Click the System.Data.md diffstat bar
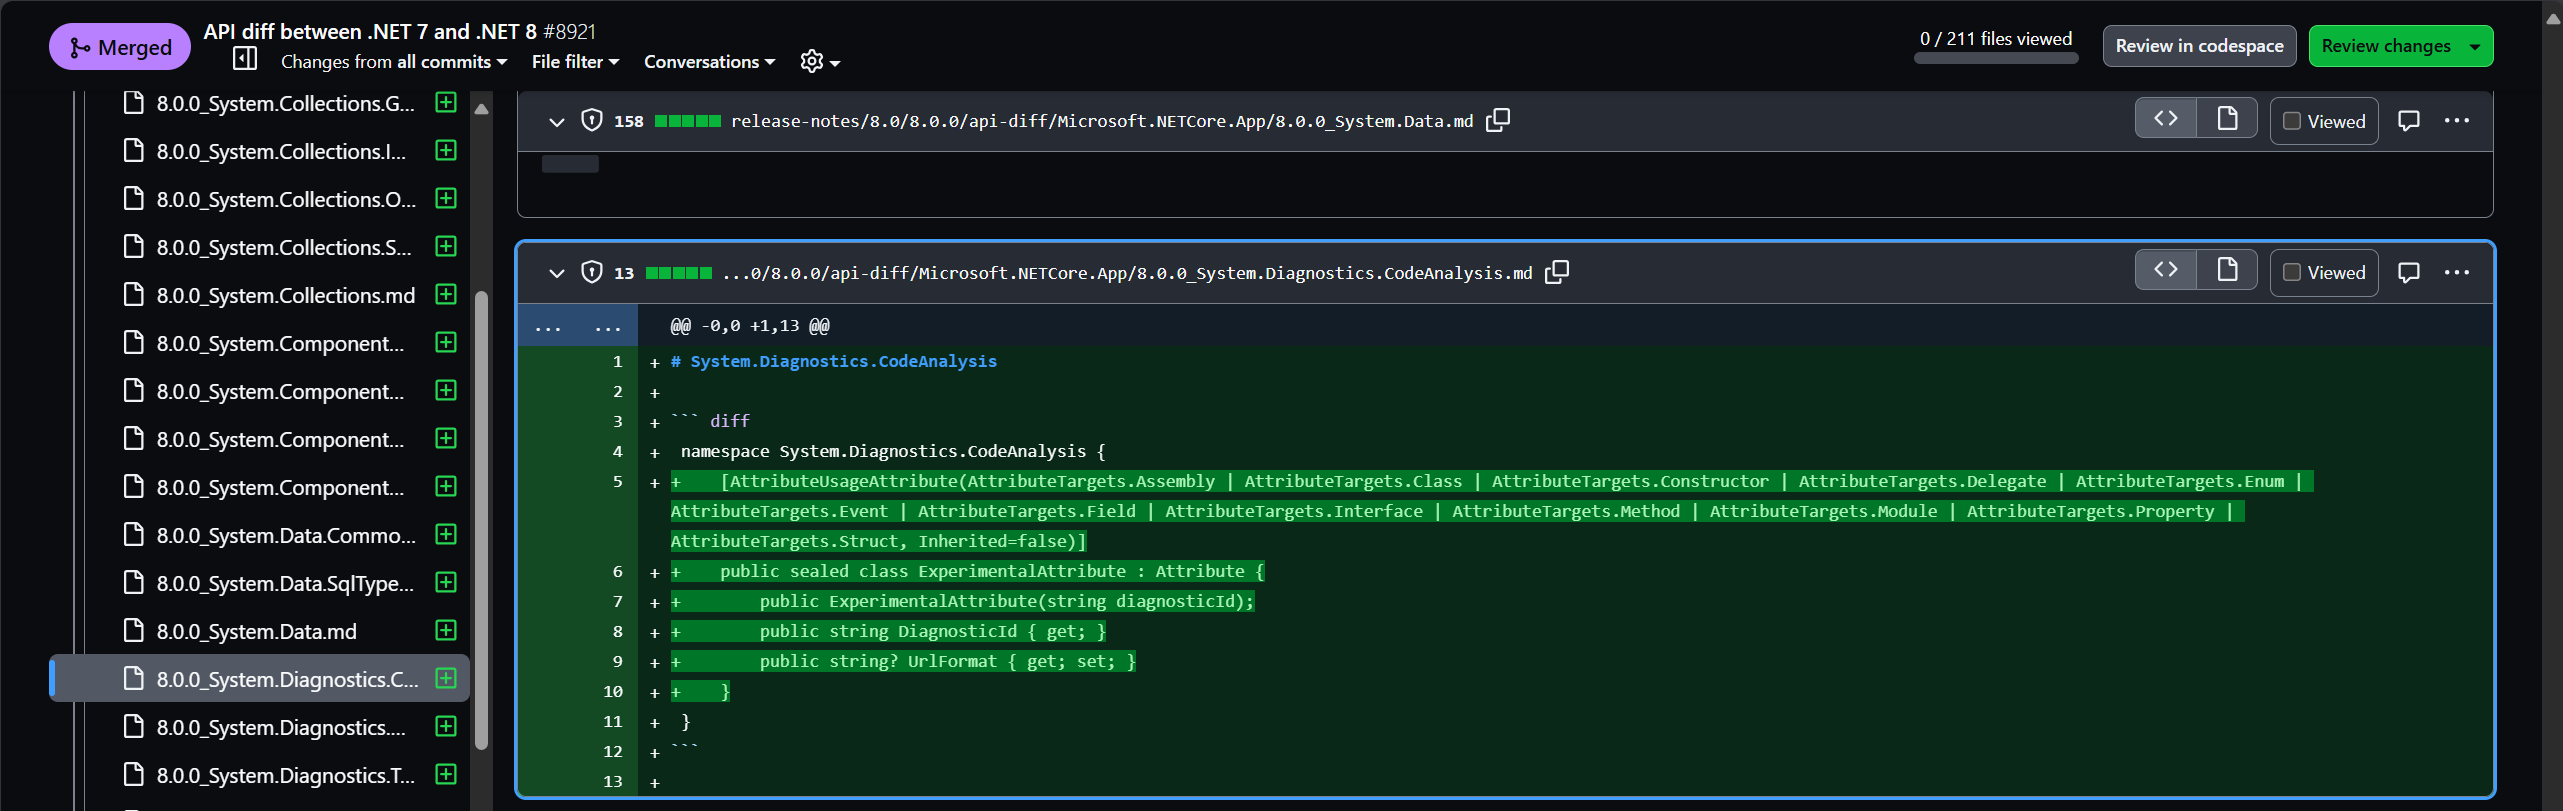The image size is (2563, 811). [687, 121]
